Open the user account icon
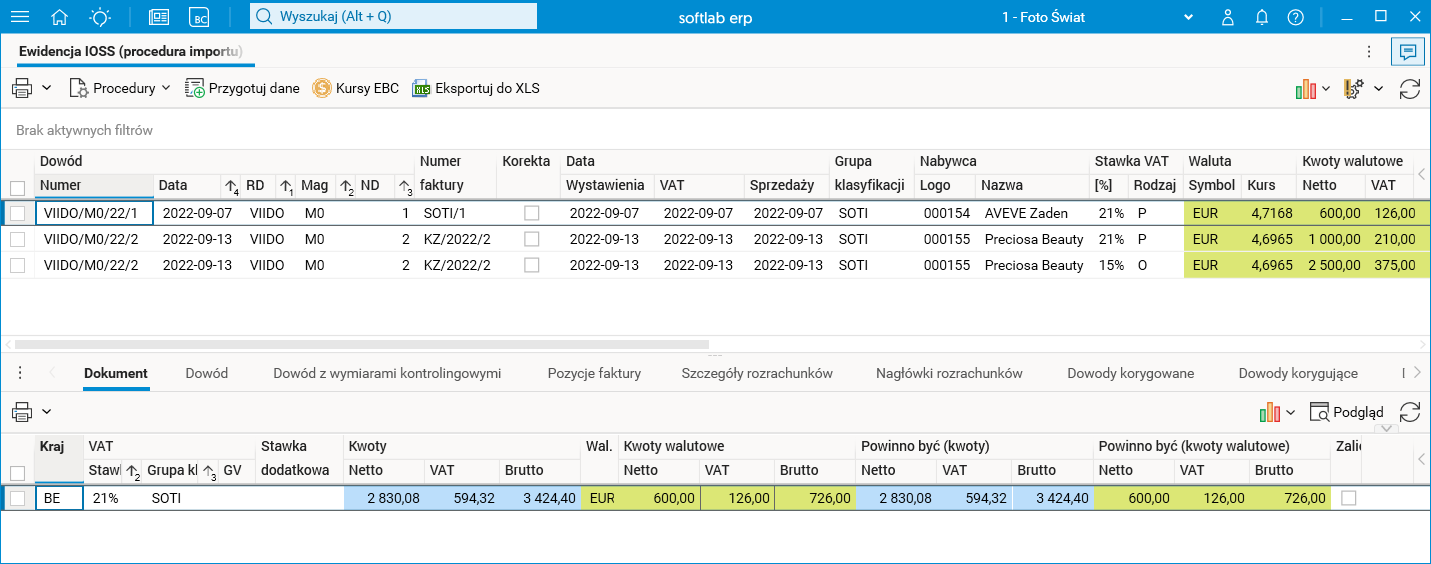This screenshot has width=1431, height=564. point(1229,17)
